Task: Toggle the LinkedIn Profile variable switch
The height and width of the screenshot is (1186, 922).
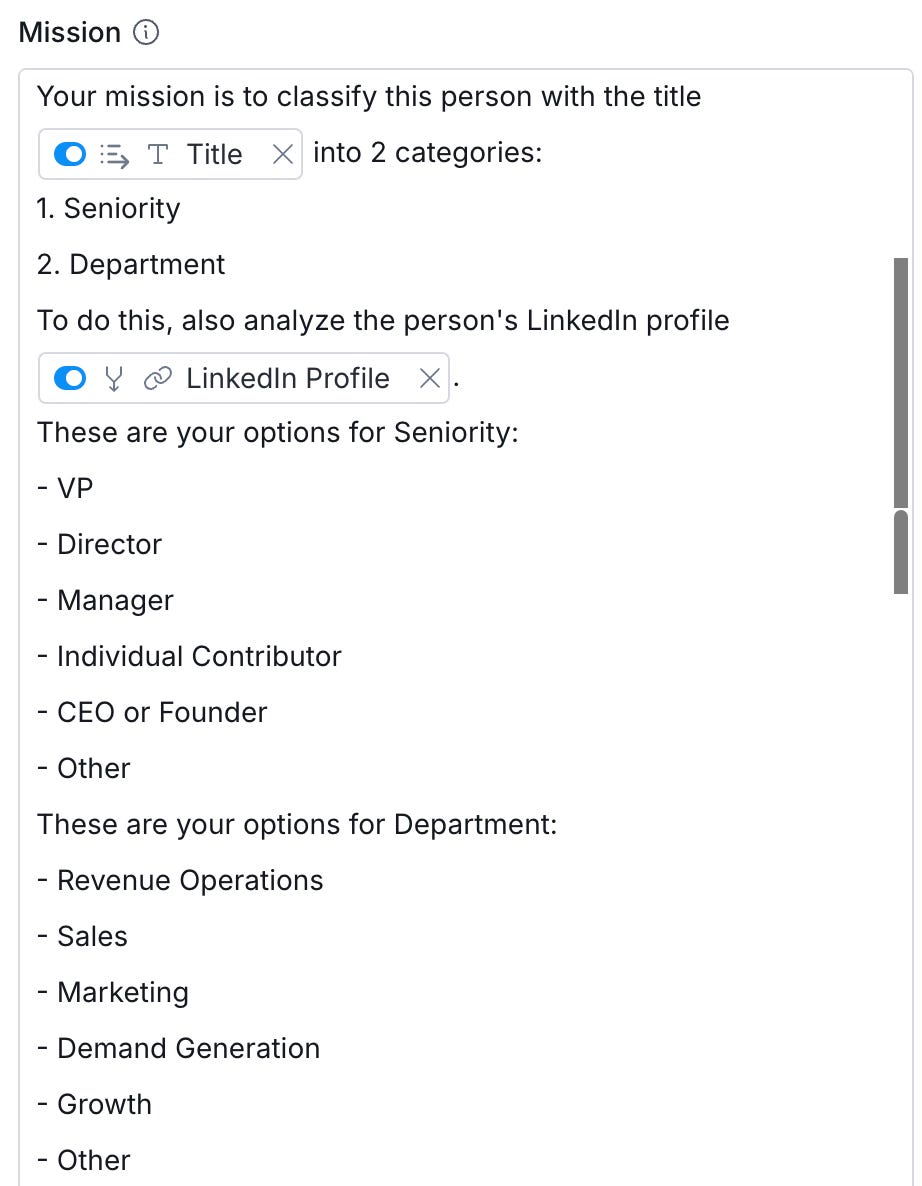Action: tap(70, 378)
